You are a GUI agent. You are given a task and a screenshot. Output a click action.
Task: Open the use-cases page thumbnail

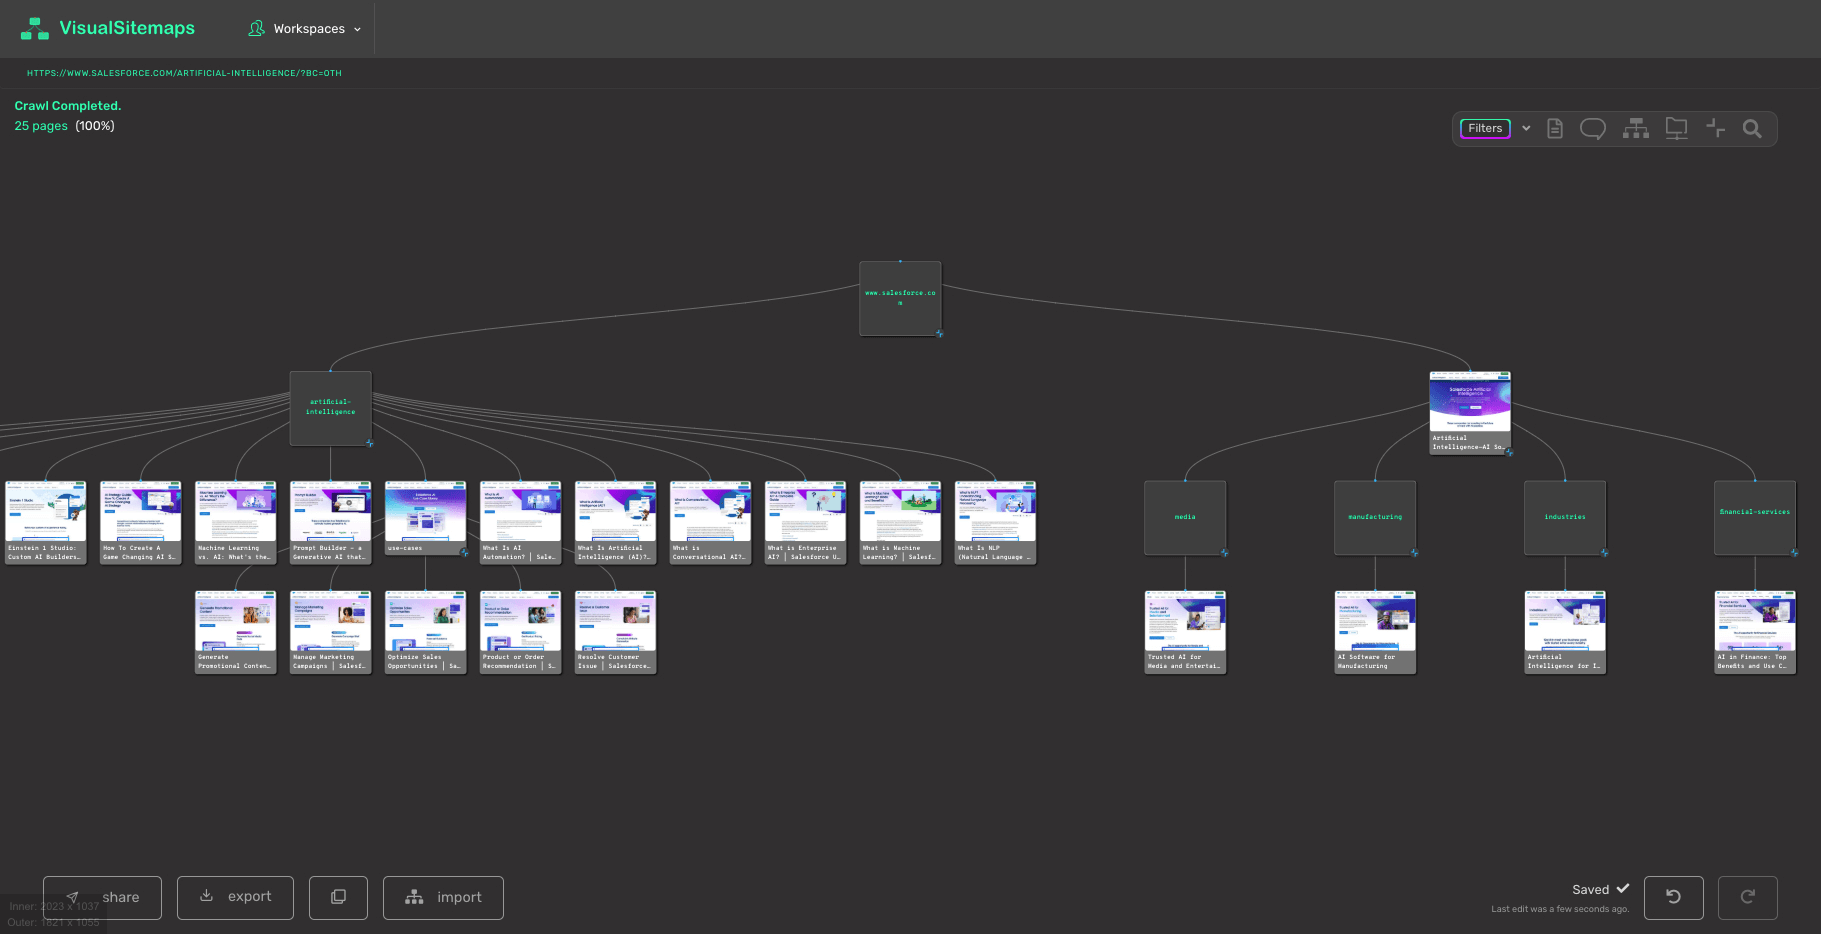tap(425, 518)
